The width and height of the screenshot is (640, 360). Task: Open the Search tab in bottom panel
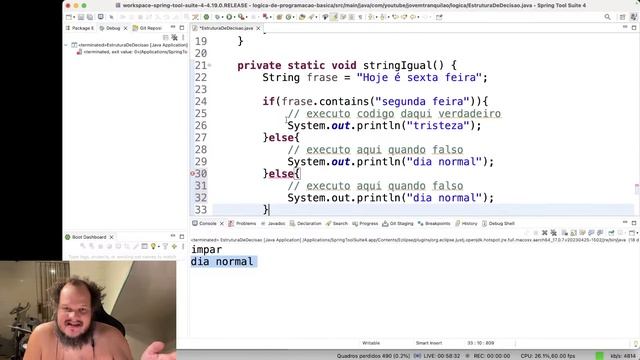click(337, 224)
